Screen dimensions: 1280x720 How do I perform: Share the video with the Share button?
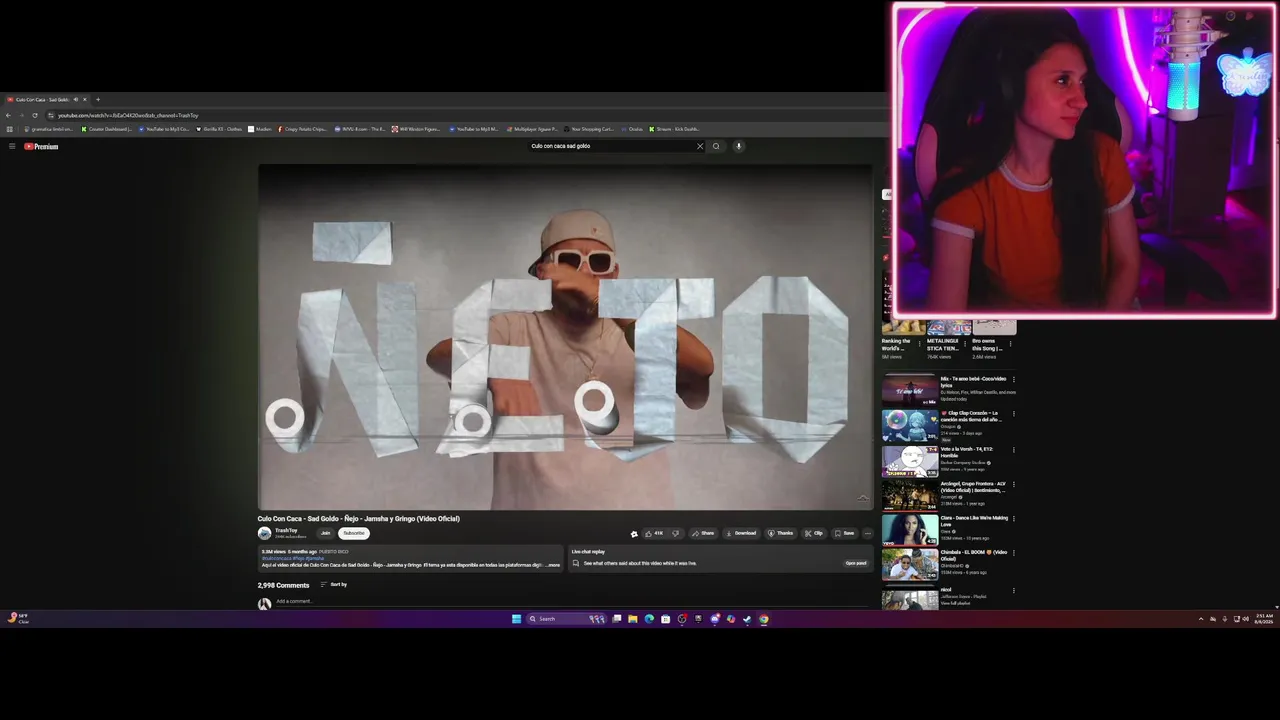[x=704, y=533]
